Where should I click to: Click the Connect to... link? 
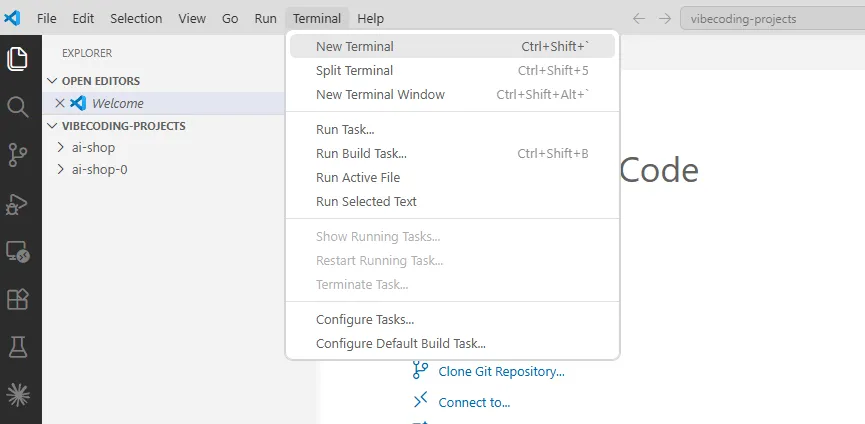pos(474,402)
